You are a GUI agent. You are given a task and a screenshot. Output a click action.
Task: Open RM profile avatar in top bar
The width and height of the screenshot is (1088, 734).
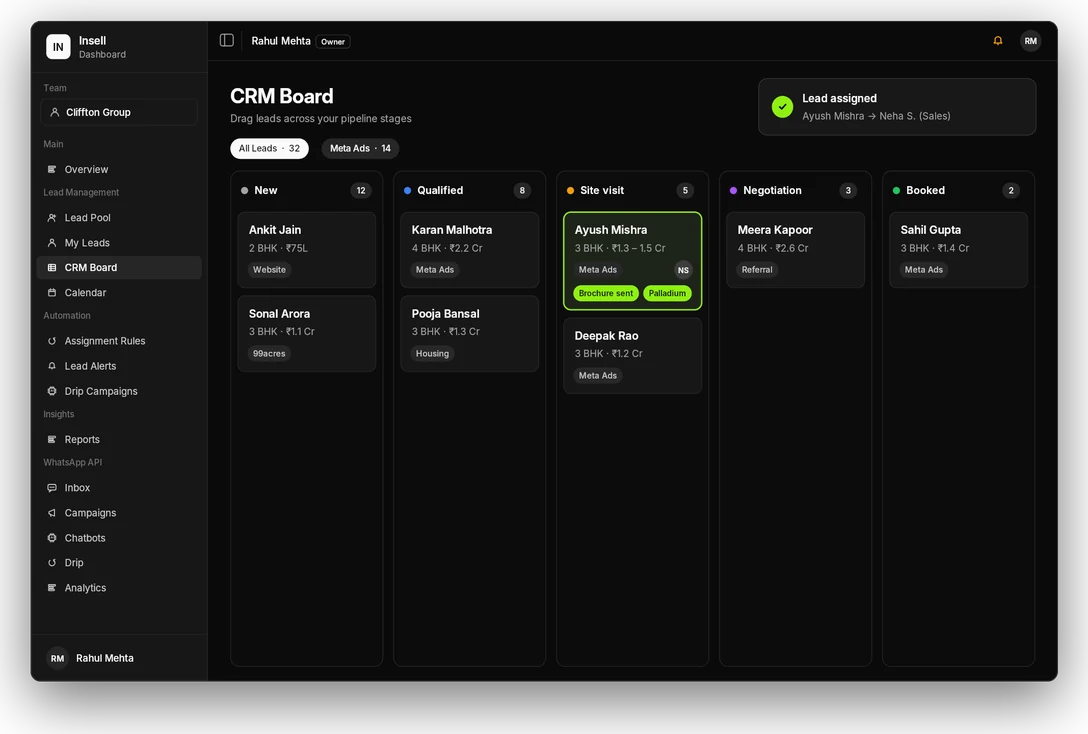pyautogui.click(x=1030, y=41)
